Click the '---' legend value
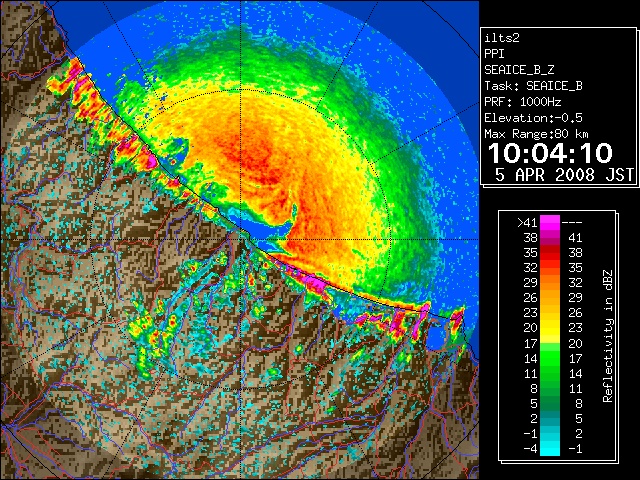 572,222
